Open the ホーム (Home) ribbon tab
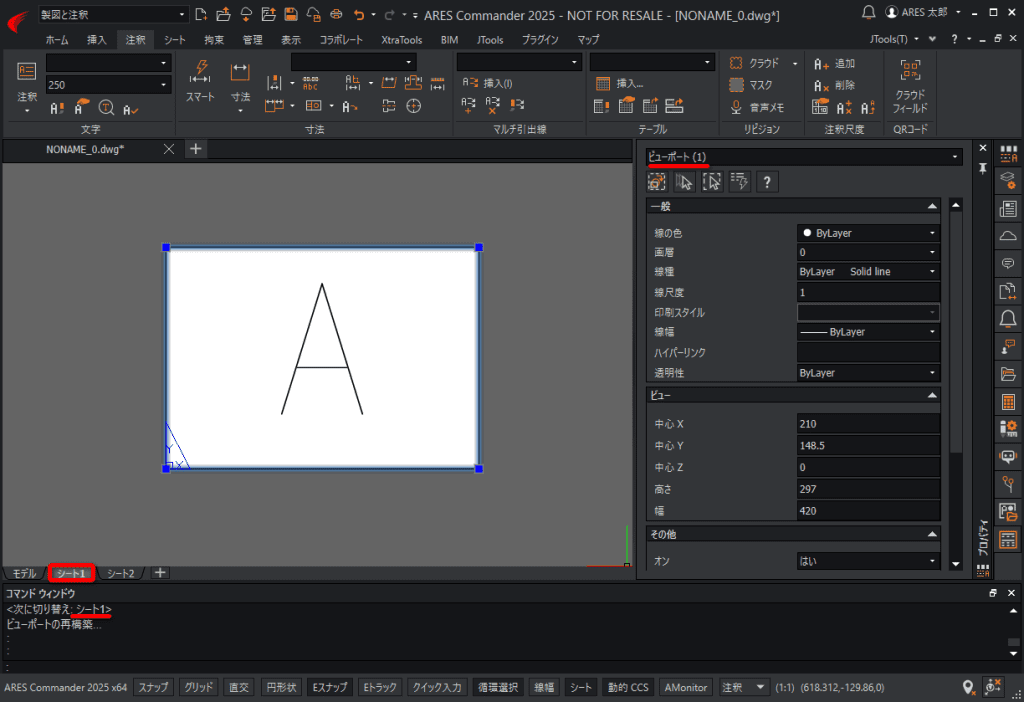 pyautogui.click(x=57, y=40)
